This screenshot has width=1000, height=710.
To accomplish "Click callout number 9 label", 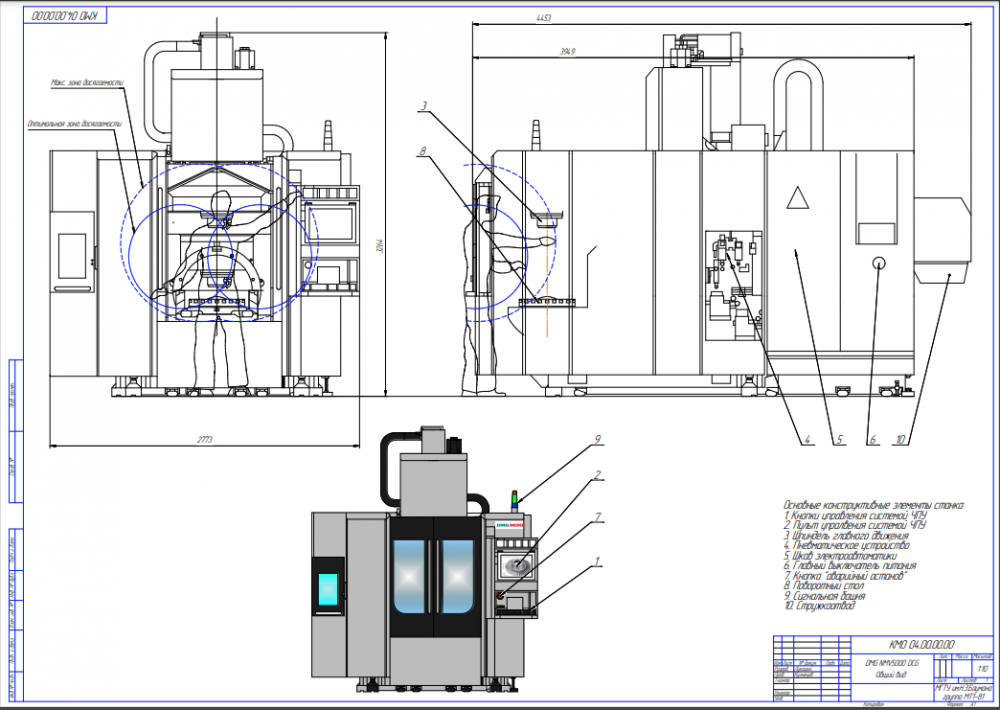I will (x=596, y=440).
